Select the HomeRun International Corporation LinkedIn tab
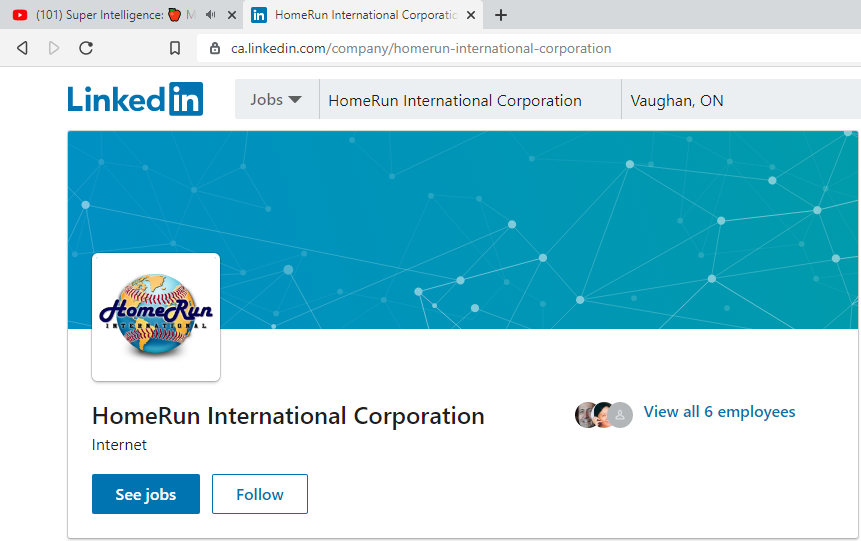Screen dimensions: 861x541 362,15
